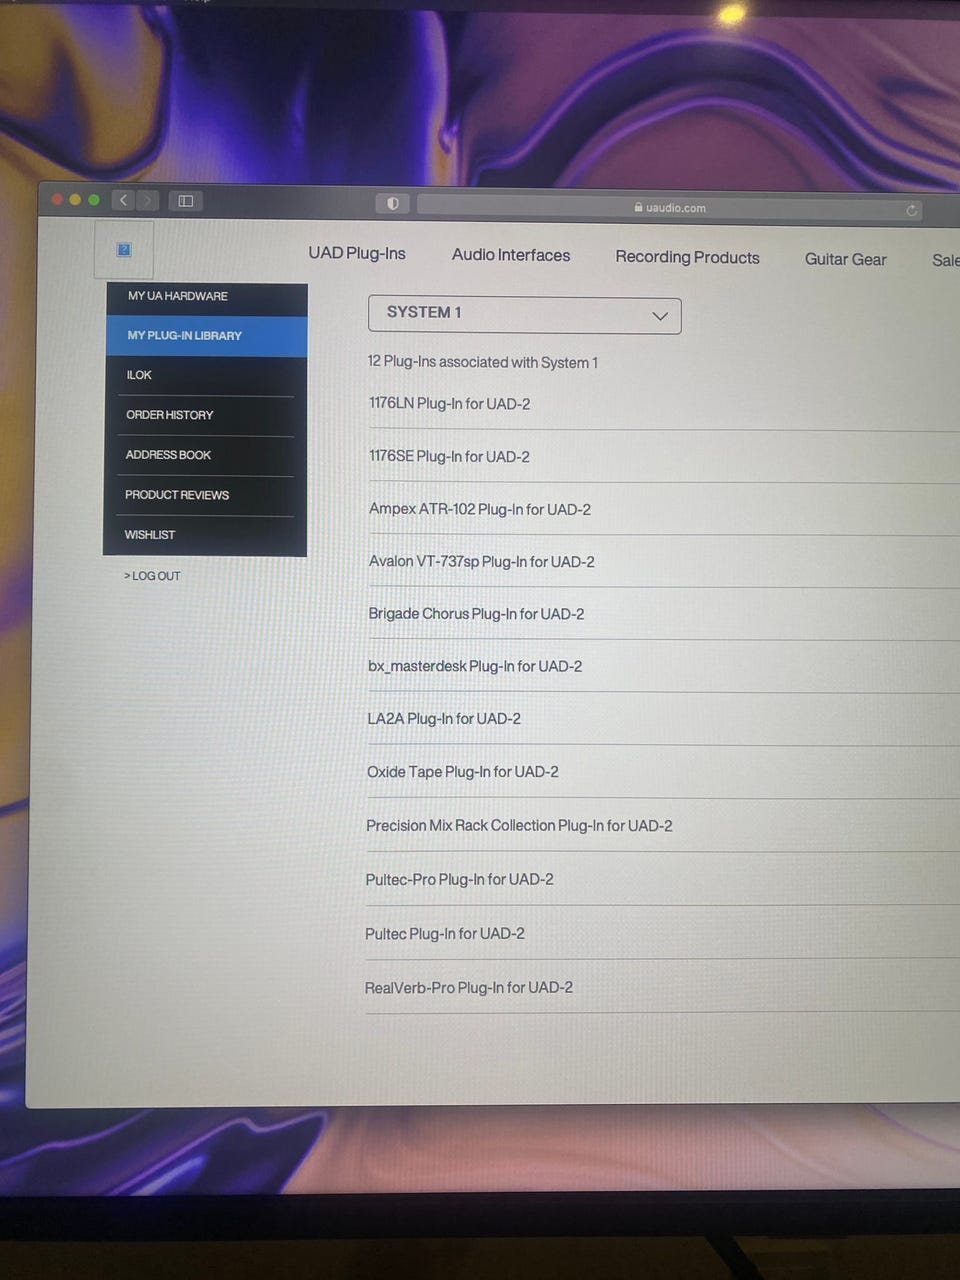The width and height of the screenshot is (960, 1280).
Task: Open the Guitar Gear menu
Action: (x=845, y=259)
